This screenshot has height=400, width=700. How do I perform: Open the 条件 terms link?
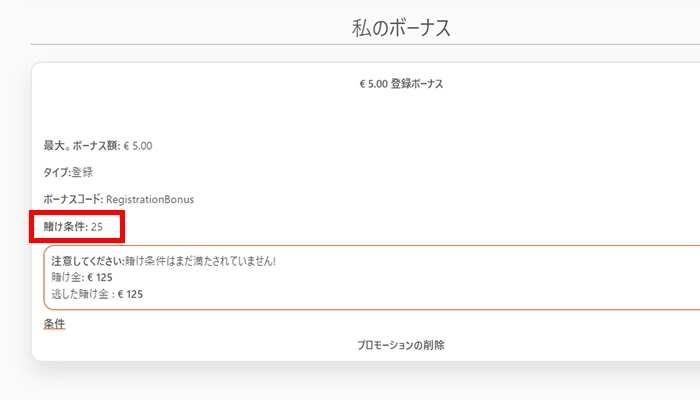[54, 324]
